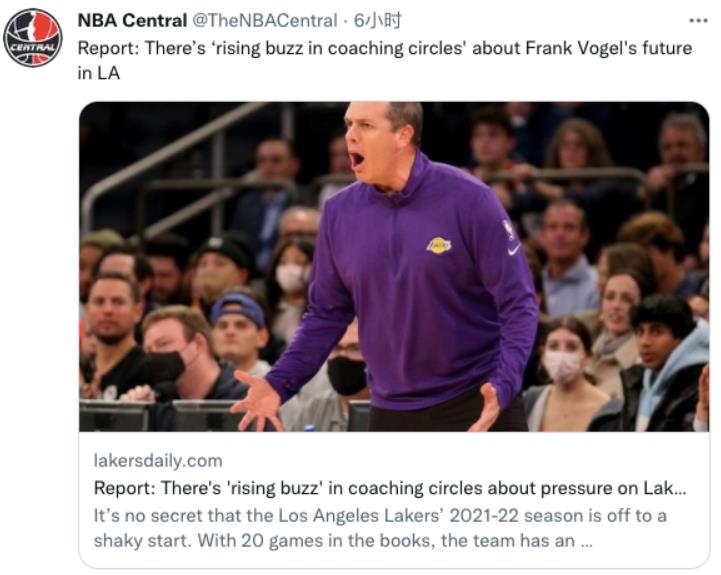Click the black face mask at bottom center
721x575 pixels.
pos(347,375)
